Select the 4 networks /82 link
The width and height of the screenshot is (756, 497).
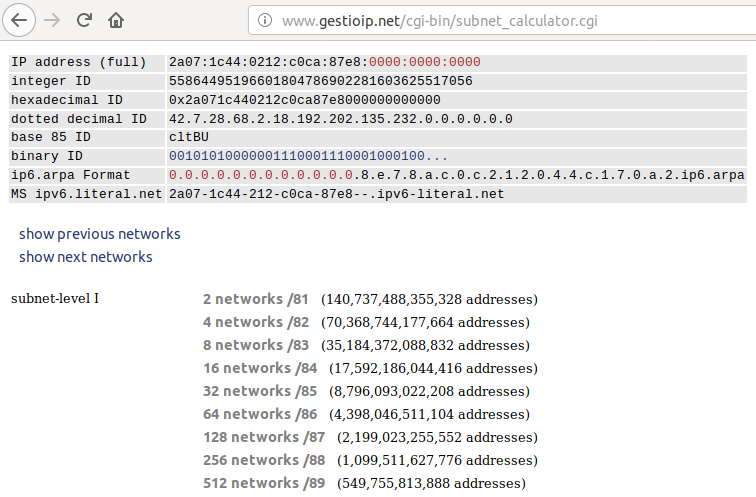(x=256, y=322)
